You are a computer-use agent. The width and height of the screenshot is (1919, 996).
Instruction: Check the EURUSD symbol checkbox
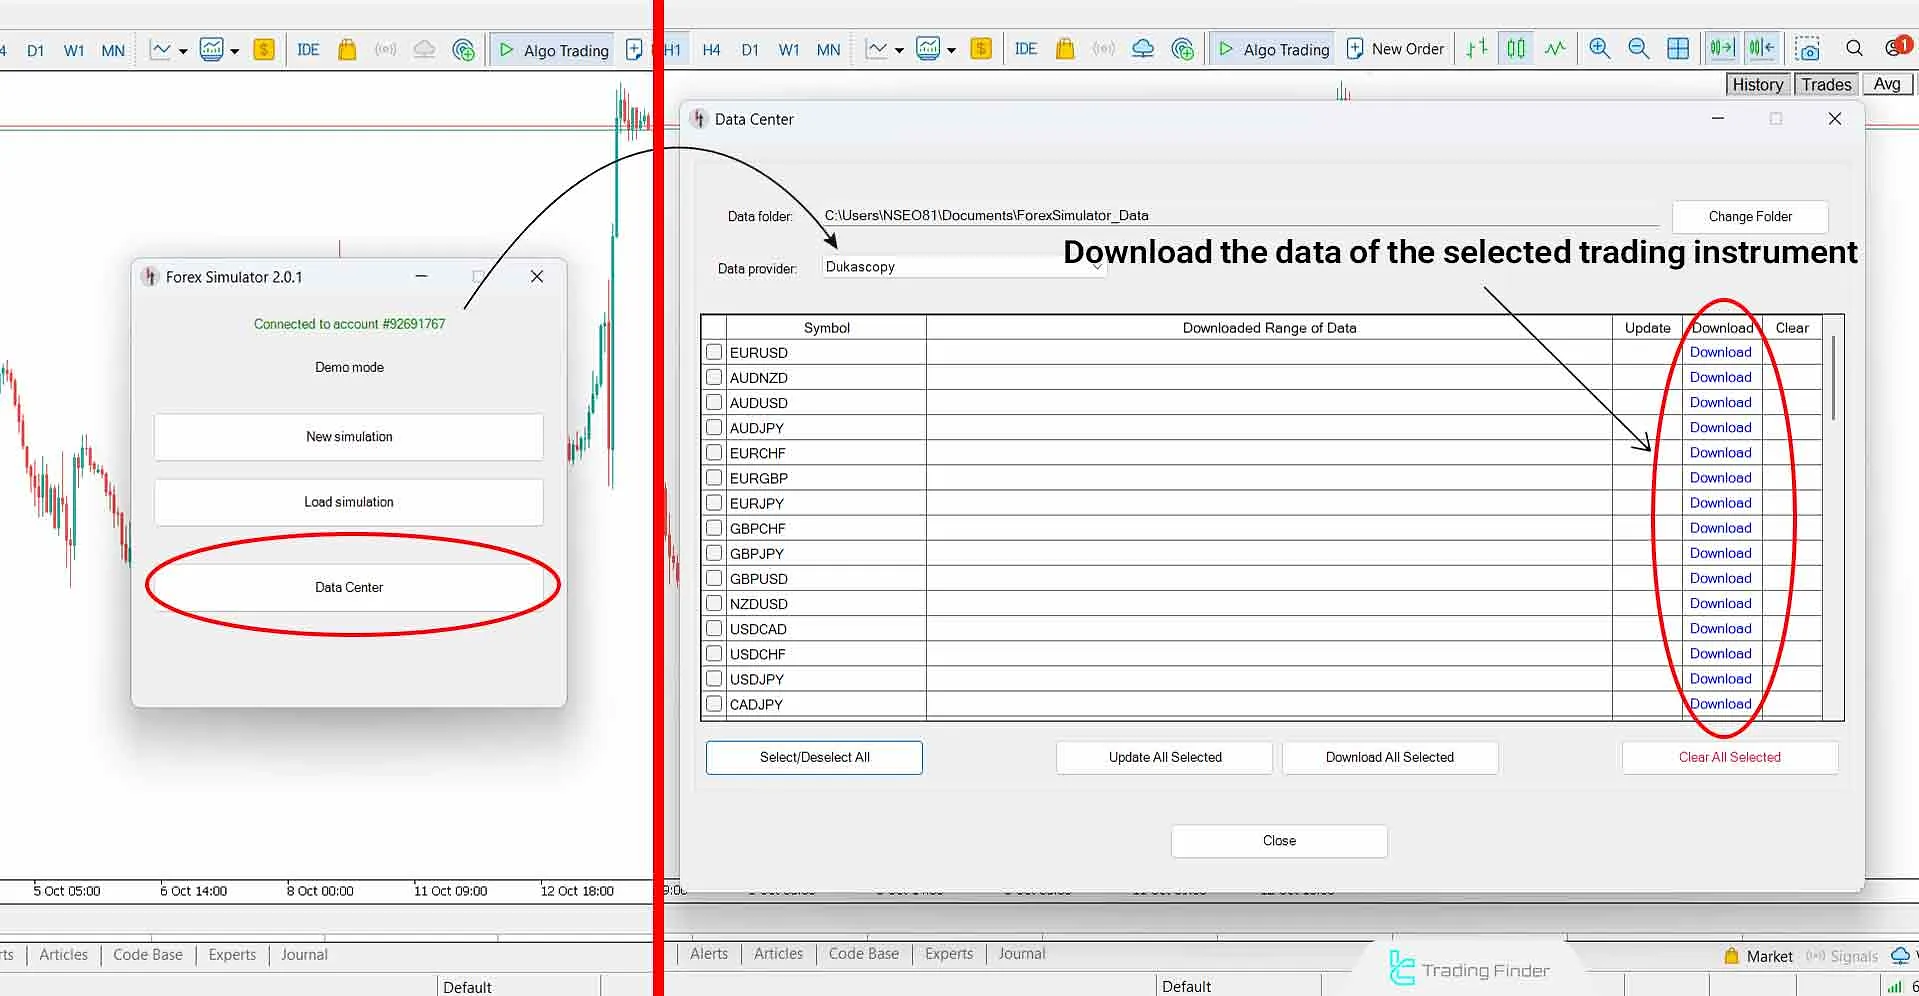[713, 352]
